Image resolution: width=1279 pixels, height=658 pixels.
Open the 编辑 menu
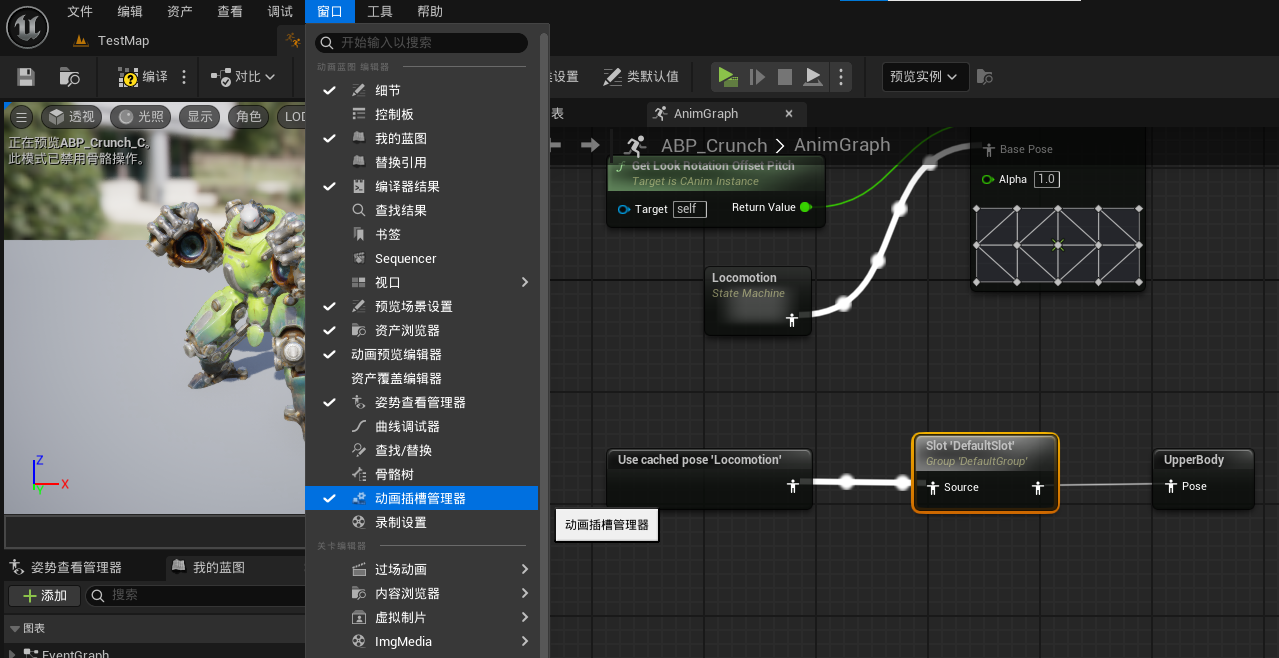[130, 12]
